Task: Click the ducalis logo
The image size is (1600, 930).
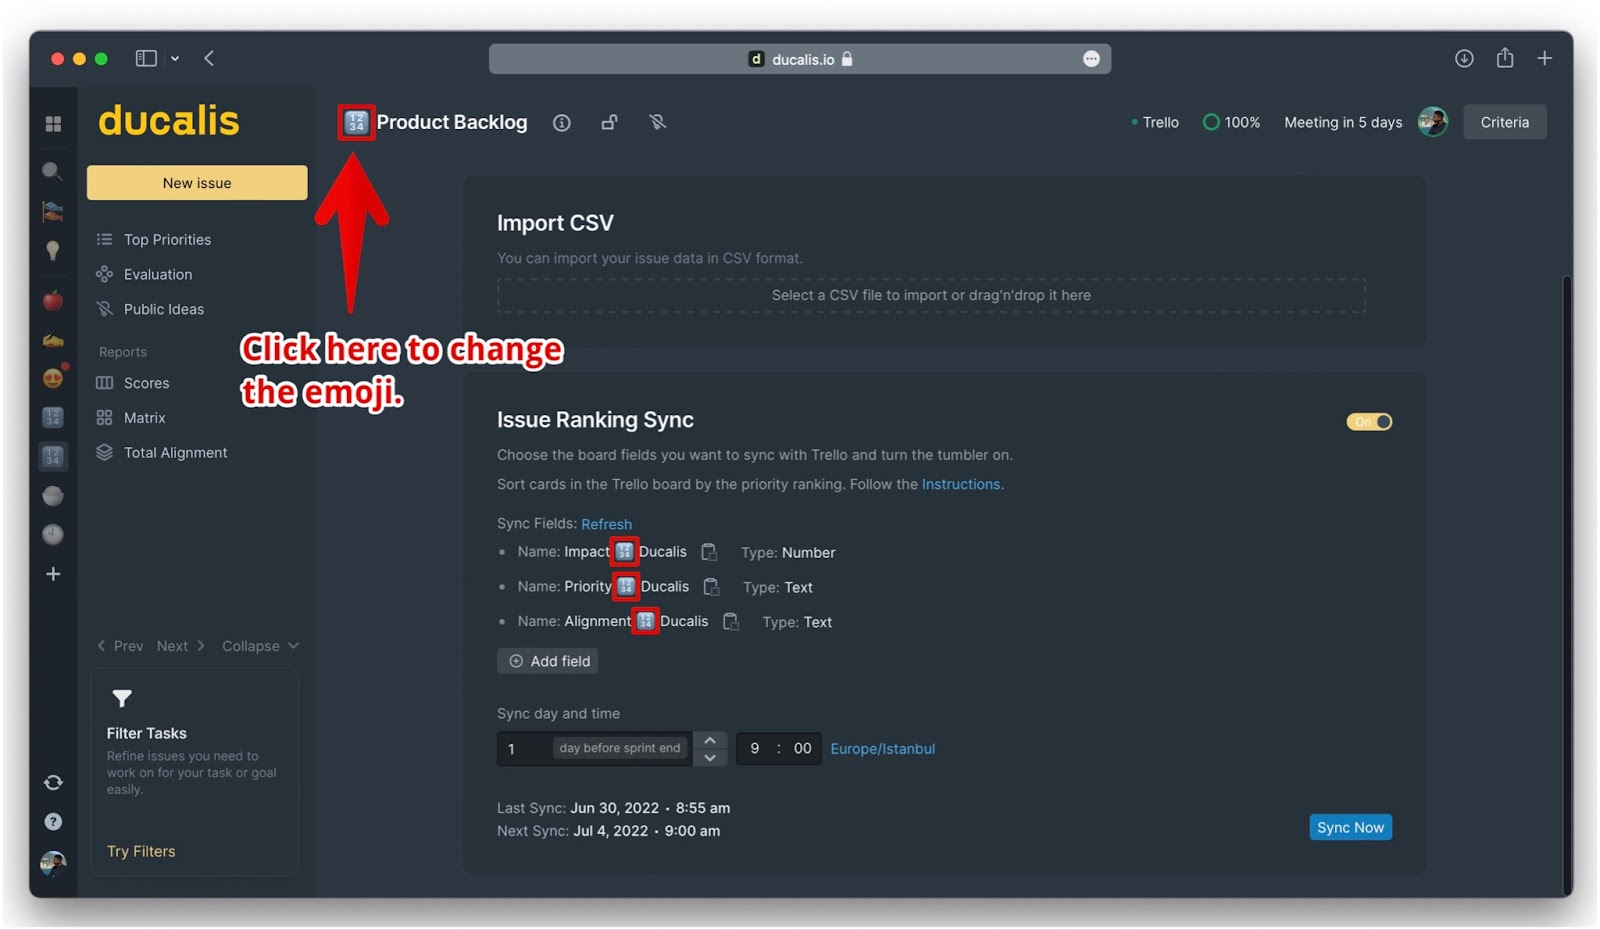Action: pos(168,121)
